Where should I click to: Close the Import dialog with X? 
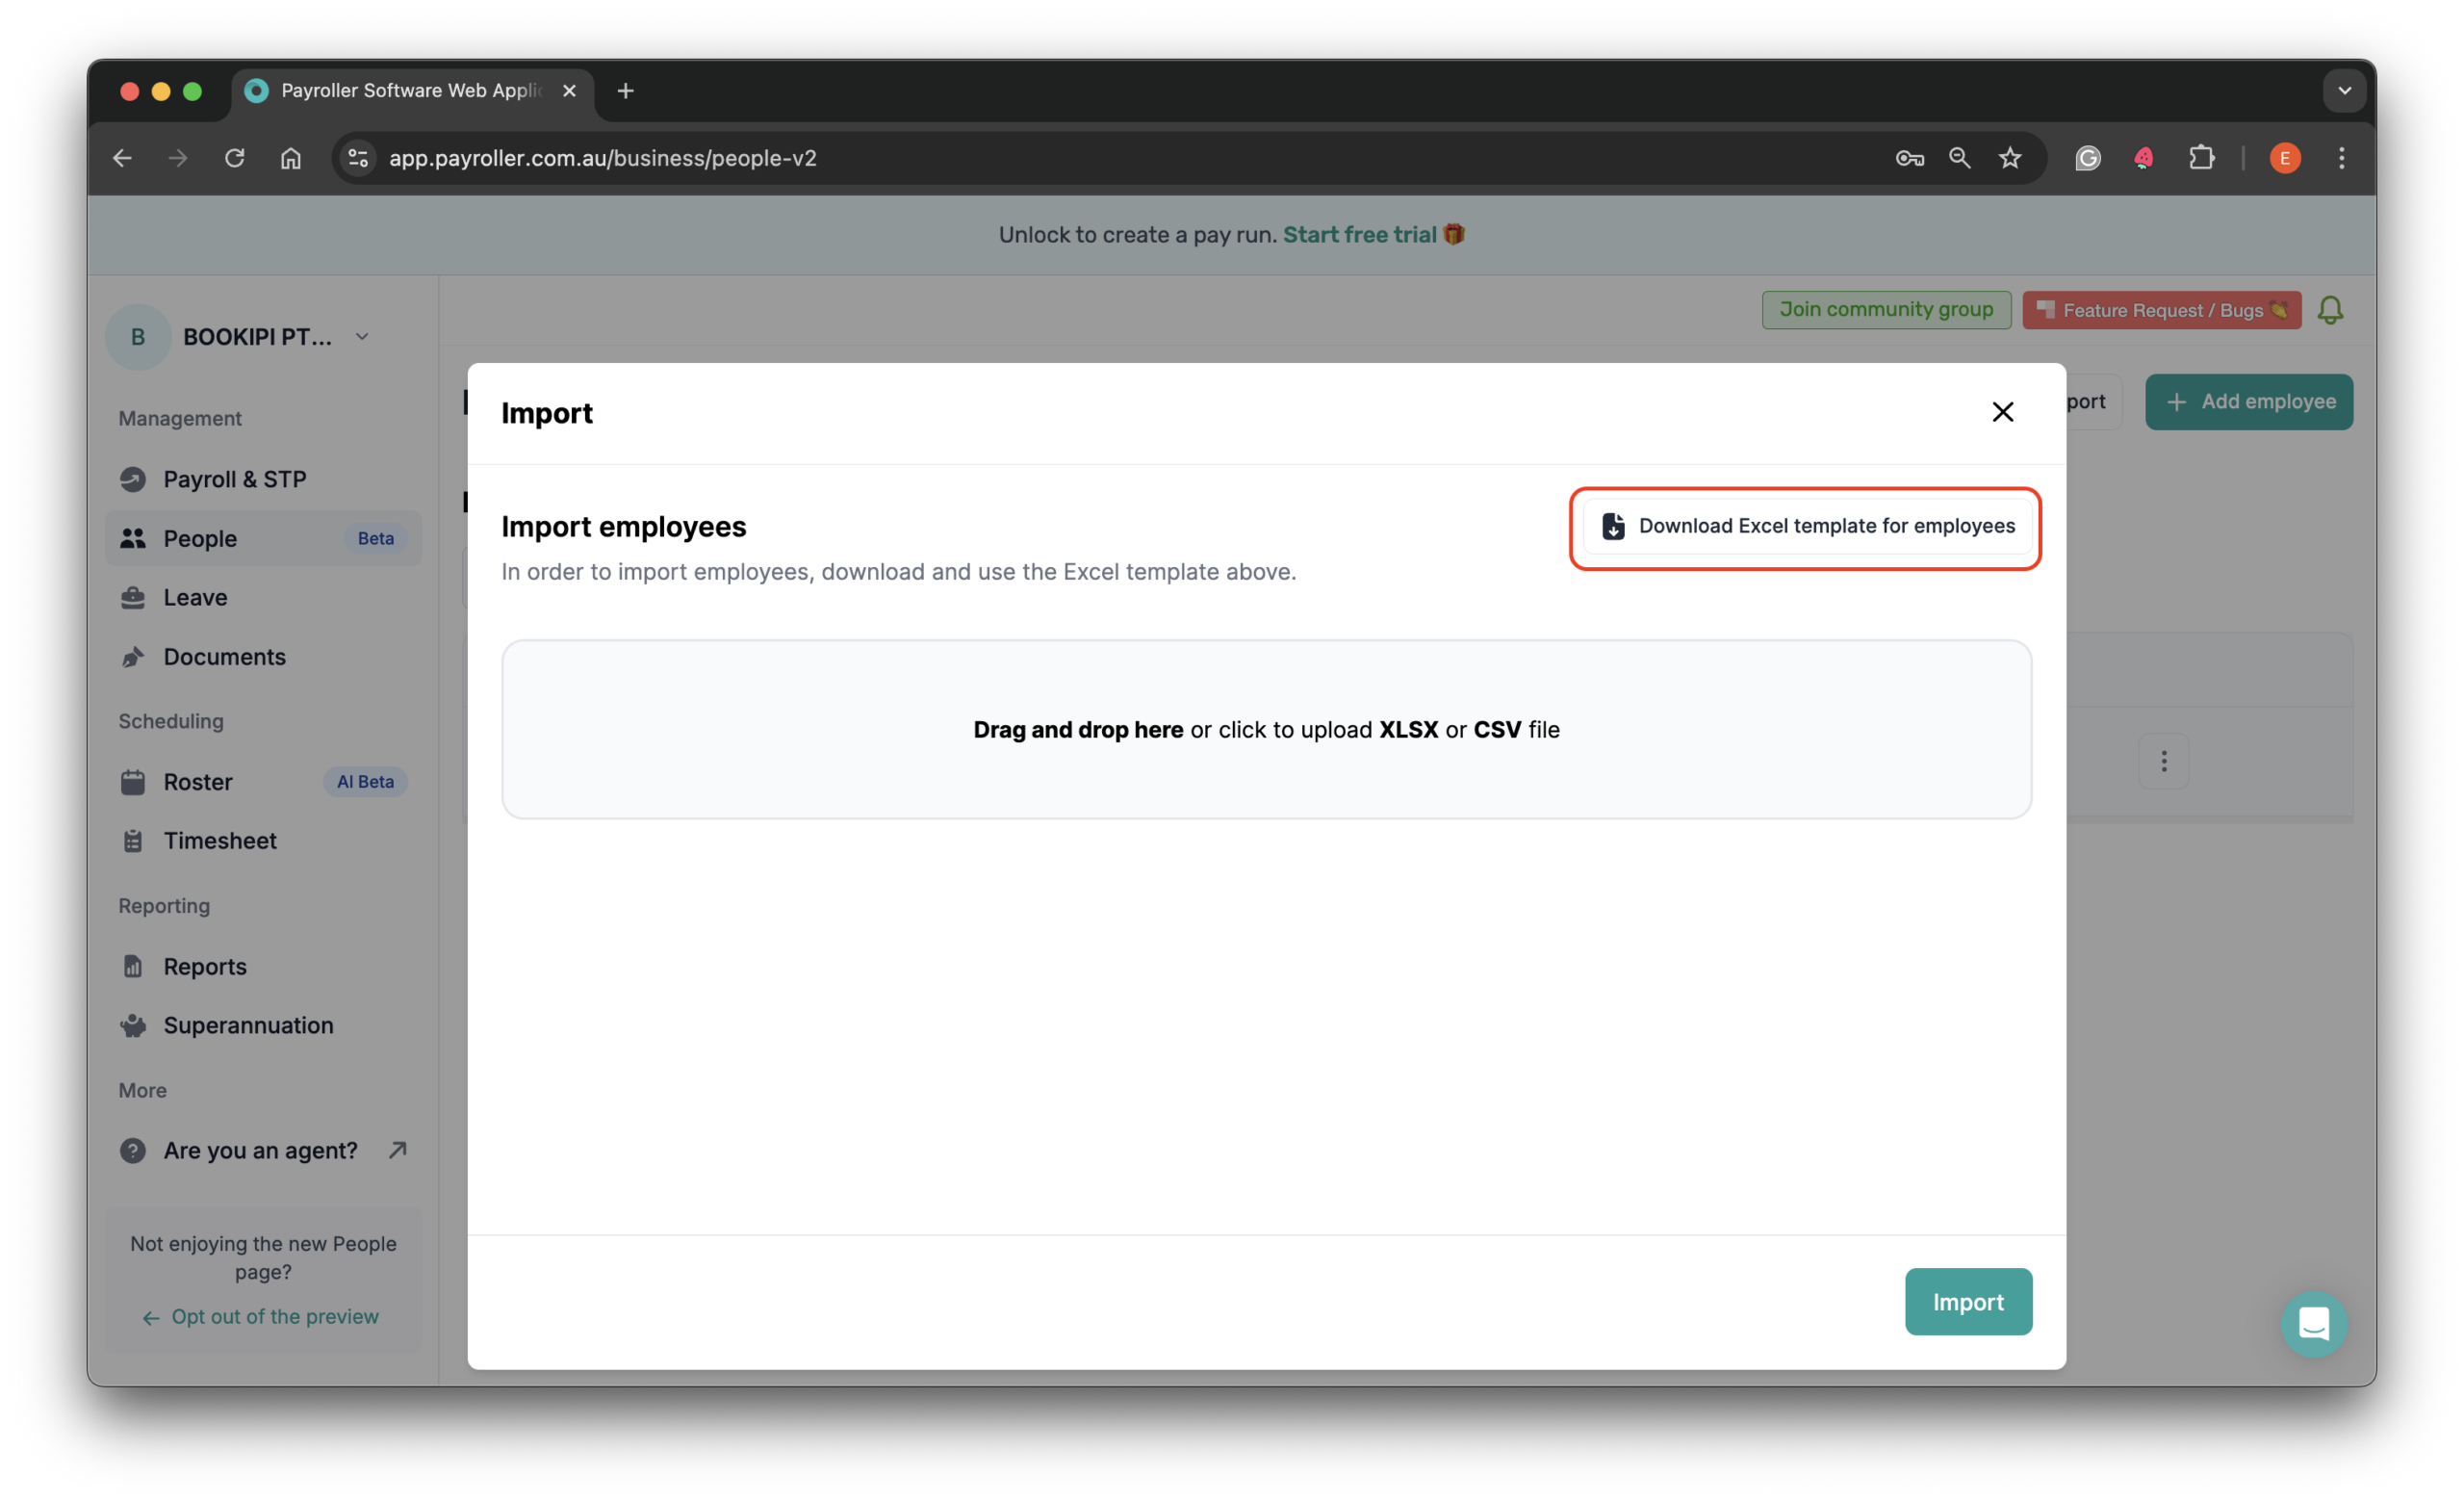(x=2002, y=412)
